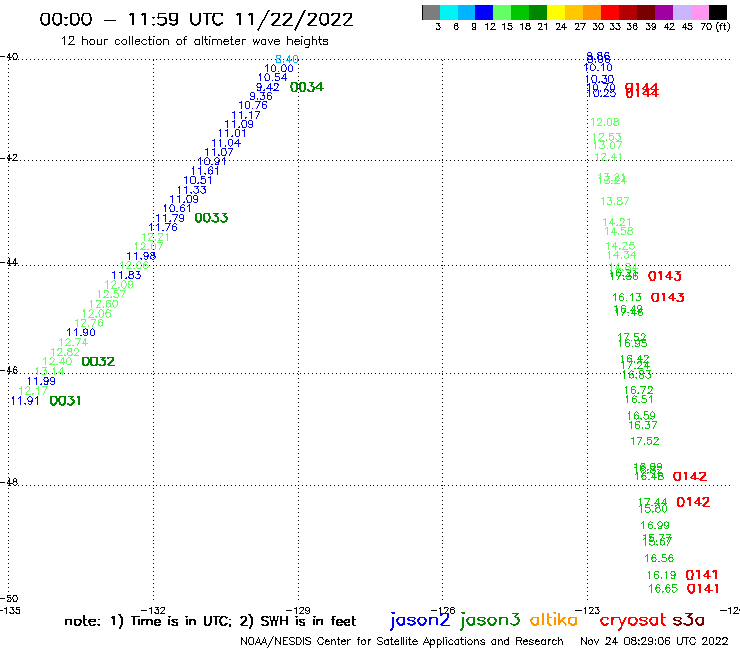Click the s3a satellite legend label

(x=688, y=620)
